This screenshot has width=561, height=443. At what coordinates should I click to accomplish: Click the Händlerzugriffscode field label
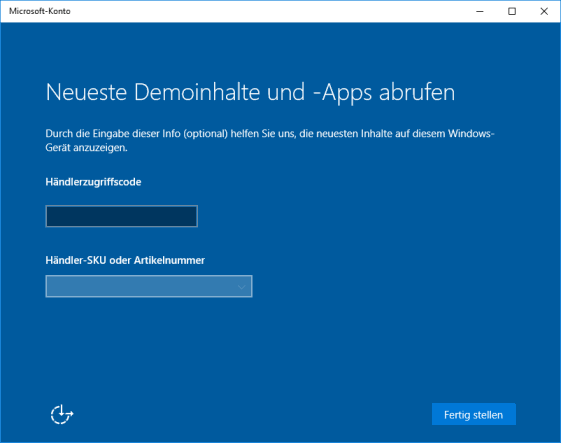(x=93, y=182)
